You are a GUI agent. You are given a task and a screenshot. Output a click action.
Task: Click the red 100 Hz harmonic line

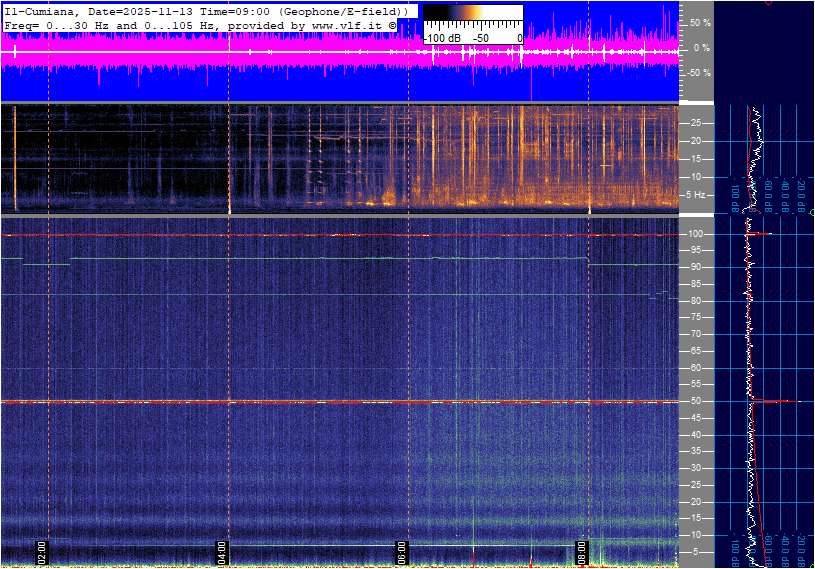tap(300, 235)
